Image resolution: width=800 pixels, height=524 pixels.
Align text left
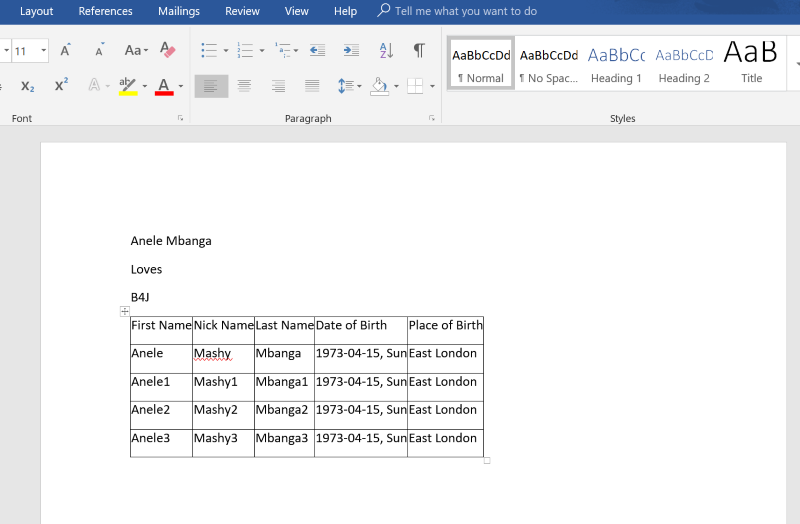[x=211, y=86]
